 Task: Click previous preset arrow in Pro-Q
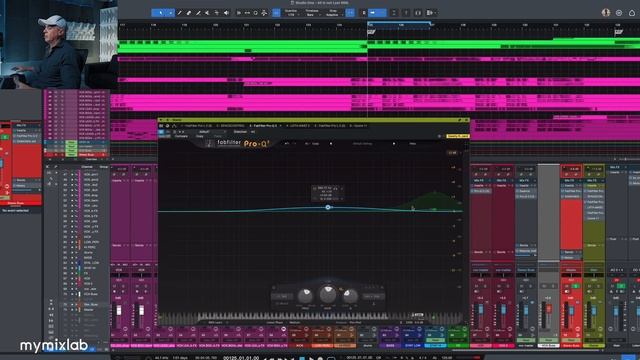(x=331, y=144)
